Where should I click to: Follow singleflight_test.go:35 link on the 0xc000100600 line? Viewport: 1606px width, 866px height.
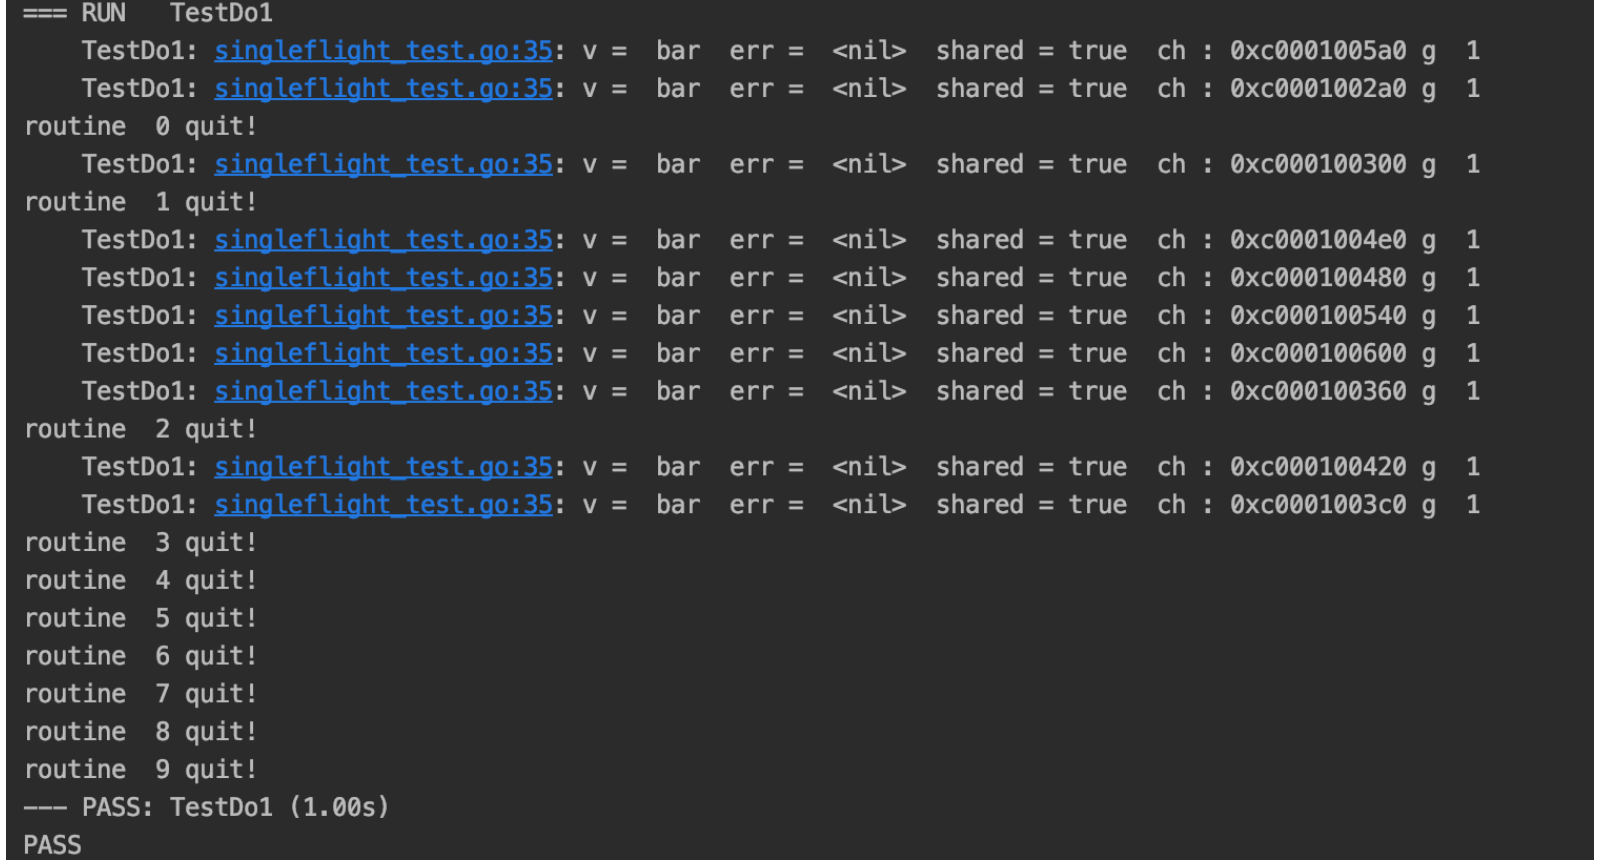pyautogui.click(x=383, y=354)
